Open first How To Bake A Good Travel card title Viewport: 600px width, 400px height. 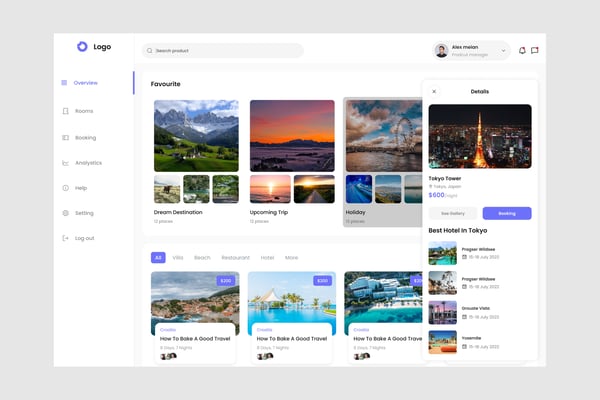coord(195,339)
